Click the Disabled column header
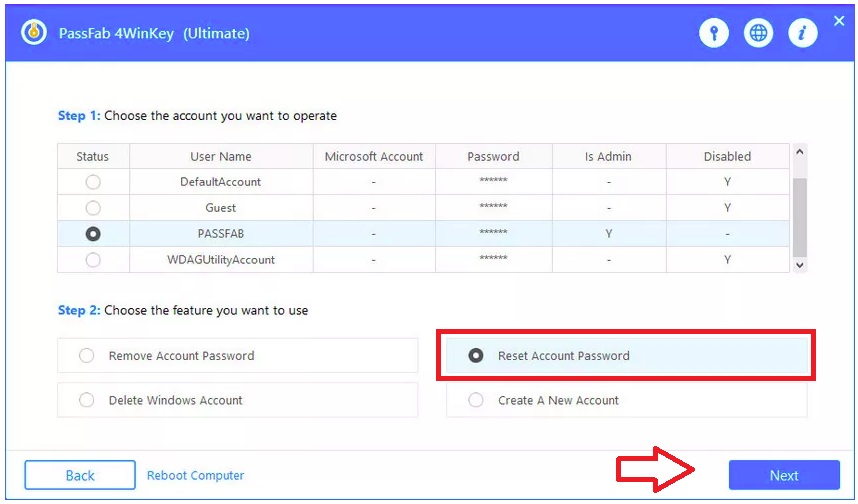This screenshot has width=858, height=504. pos(727,157)
